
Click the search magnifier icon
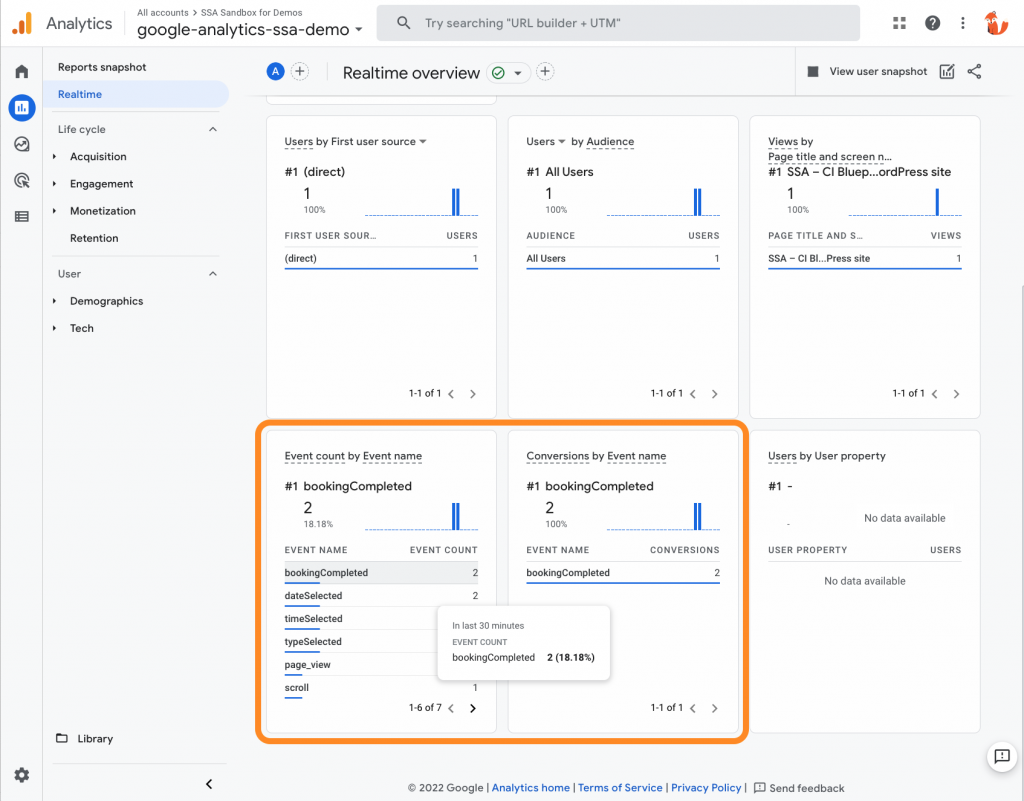(x=404, y=23)
